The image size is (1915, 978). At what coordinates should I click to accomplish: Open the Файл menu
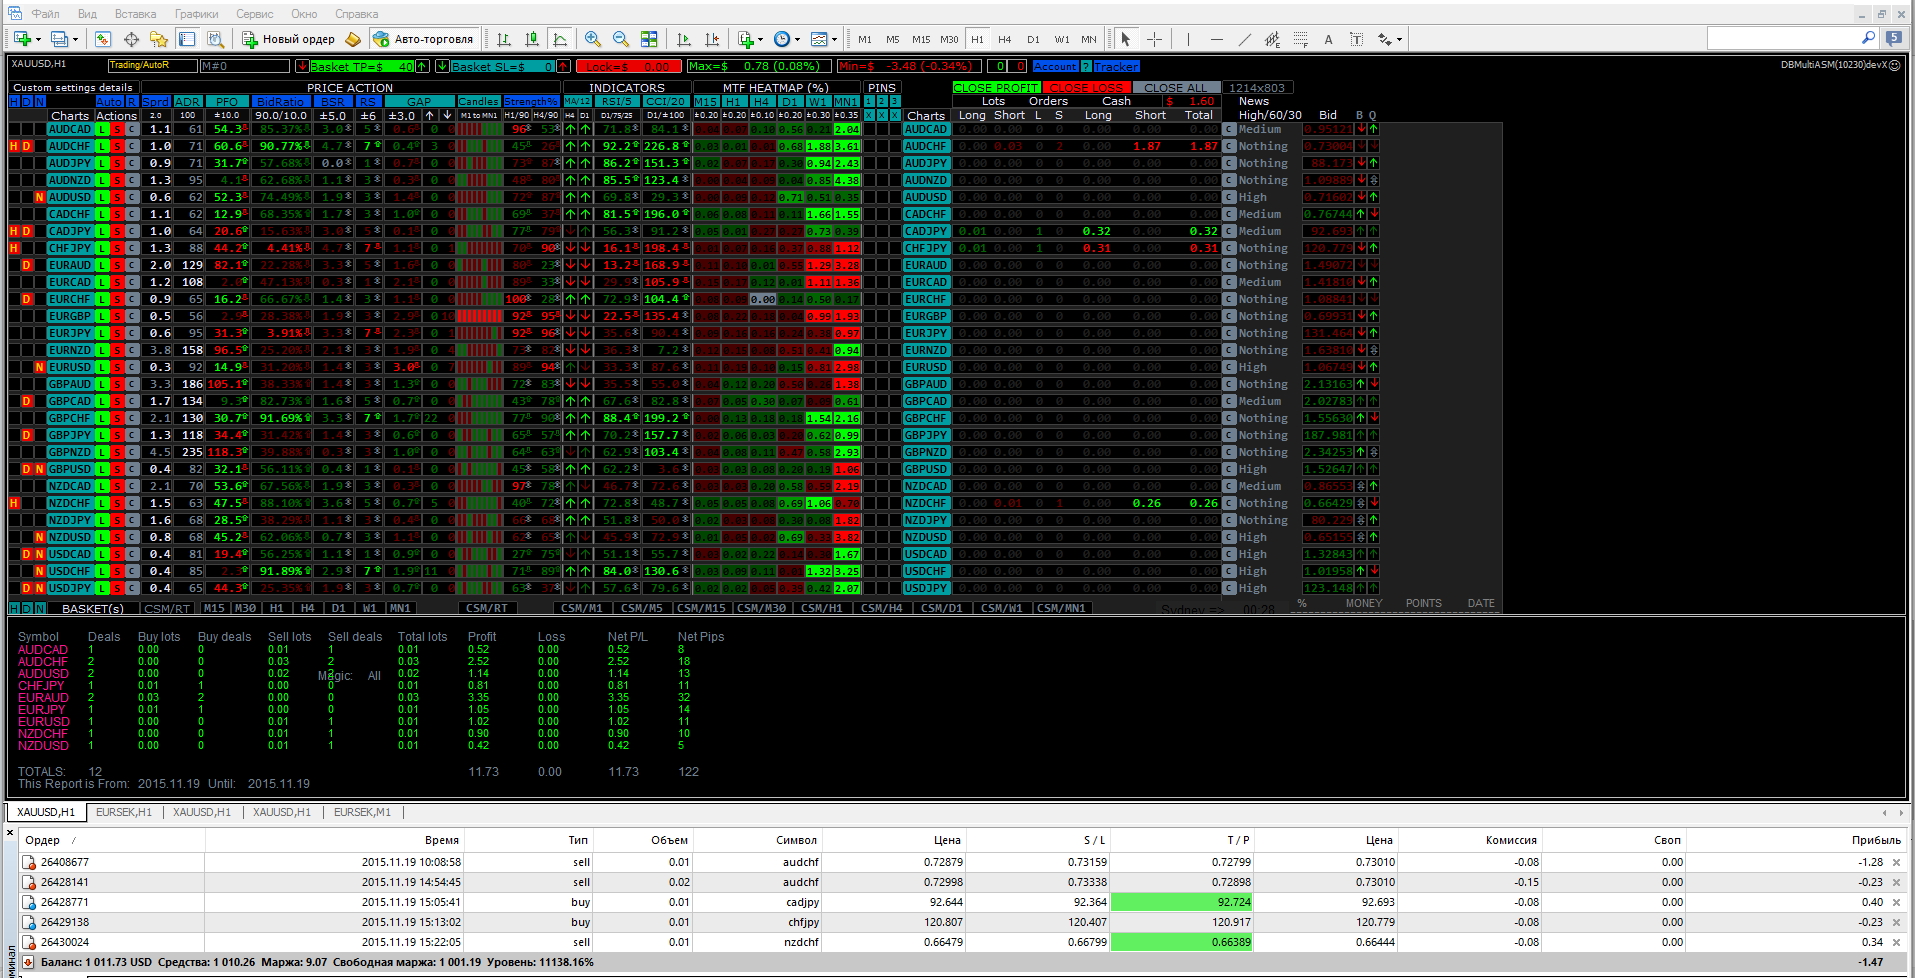46,14
